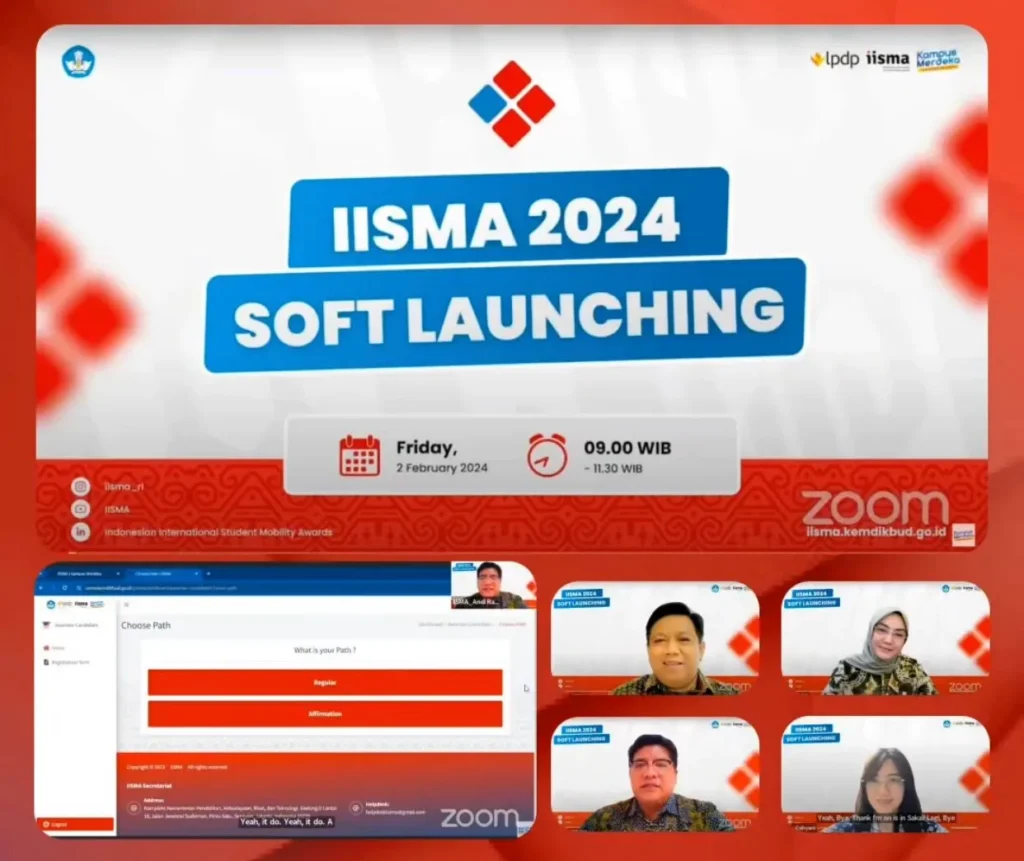Select the woman in hijab video tile
This screenshot has width=1024, height=861.
[886, 638]
